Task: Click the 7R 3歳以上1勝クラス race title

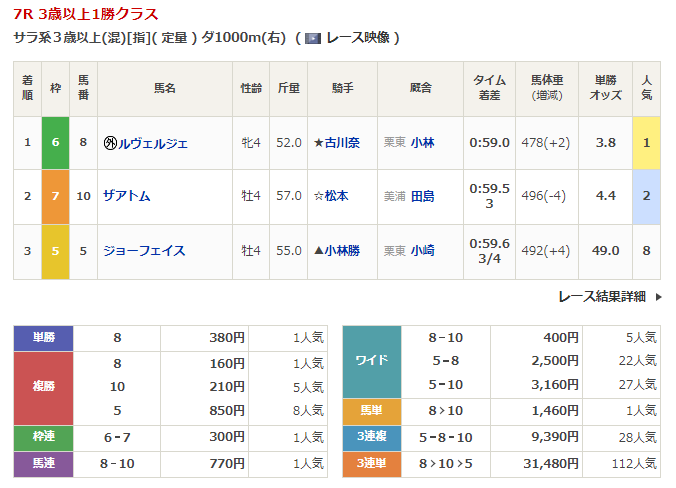Action: (85, 15)
